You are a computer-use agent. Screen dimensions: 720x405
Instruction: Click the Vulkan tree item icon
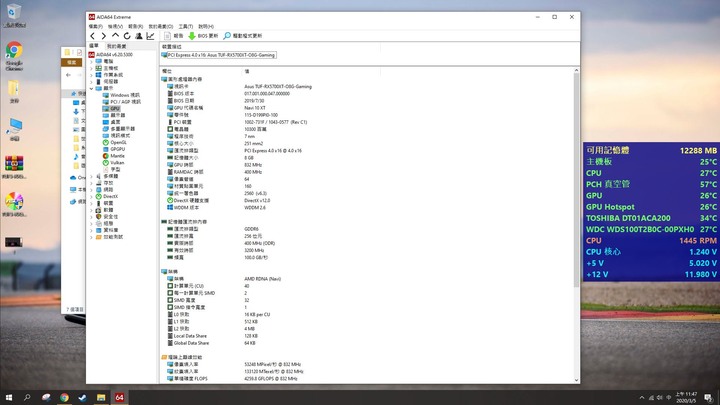click(106, 163)
